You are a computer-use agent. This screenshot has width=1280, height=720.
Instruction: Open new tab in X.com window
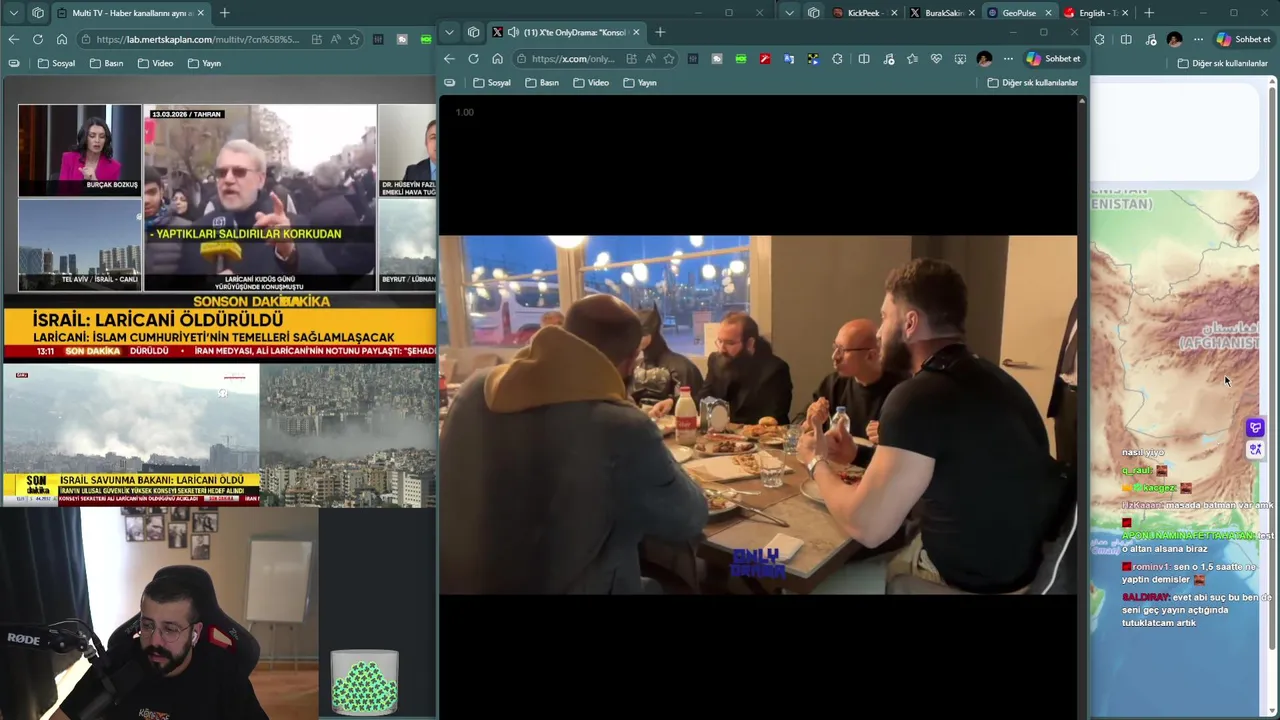[x=660, y=32]
